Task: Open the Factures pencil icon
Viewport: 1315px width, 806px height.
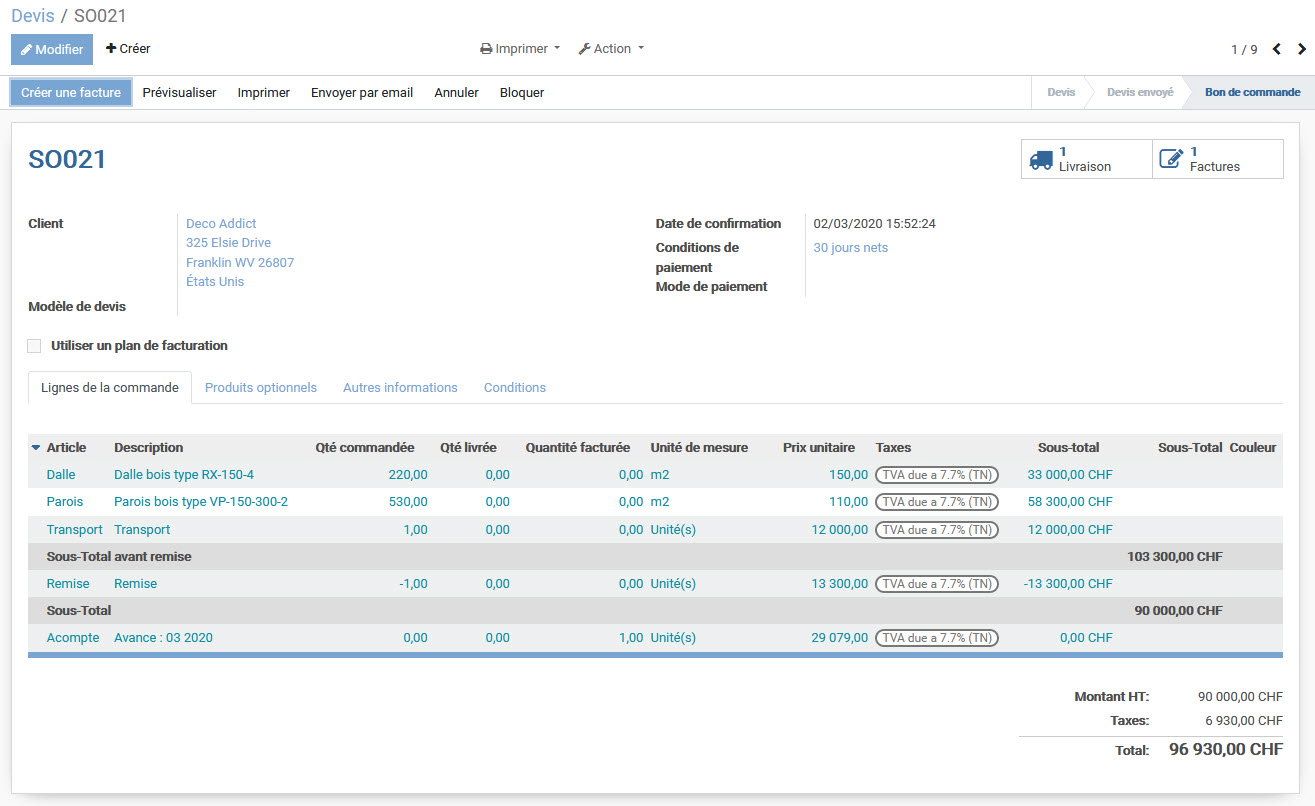Action: tap(1171, 159)
